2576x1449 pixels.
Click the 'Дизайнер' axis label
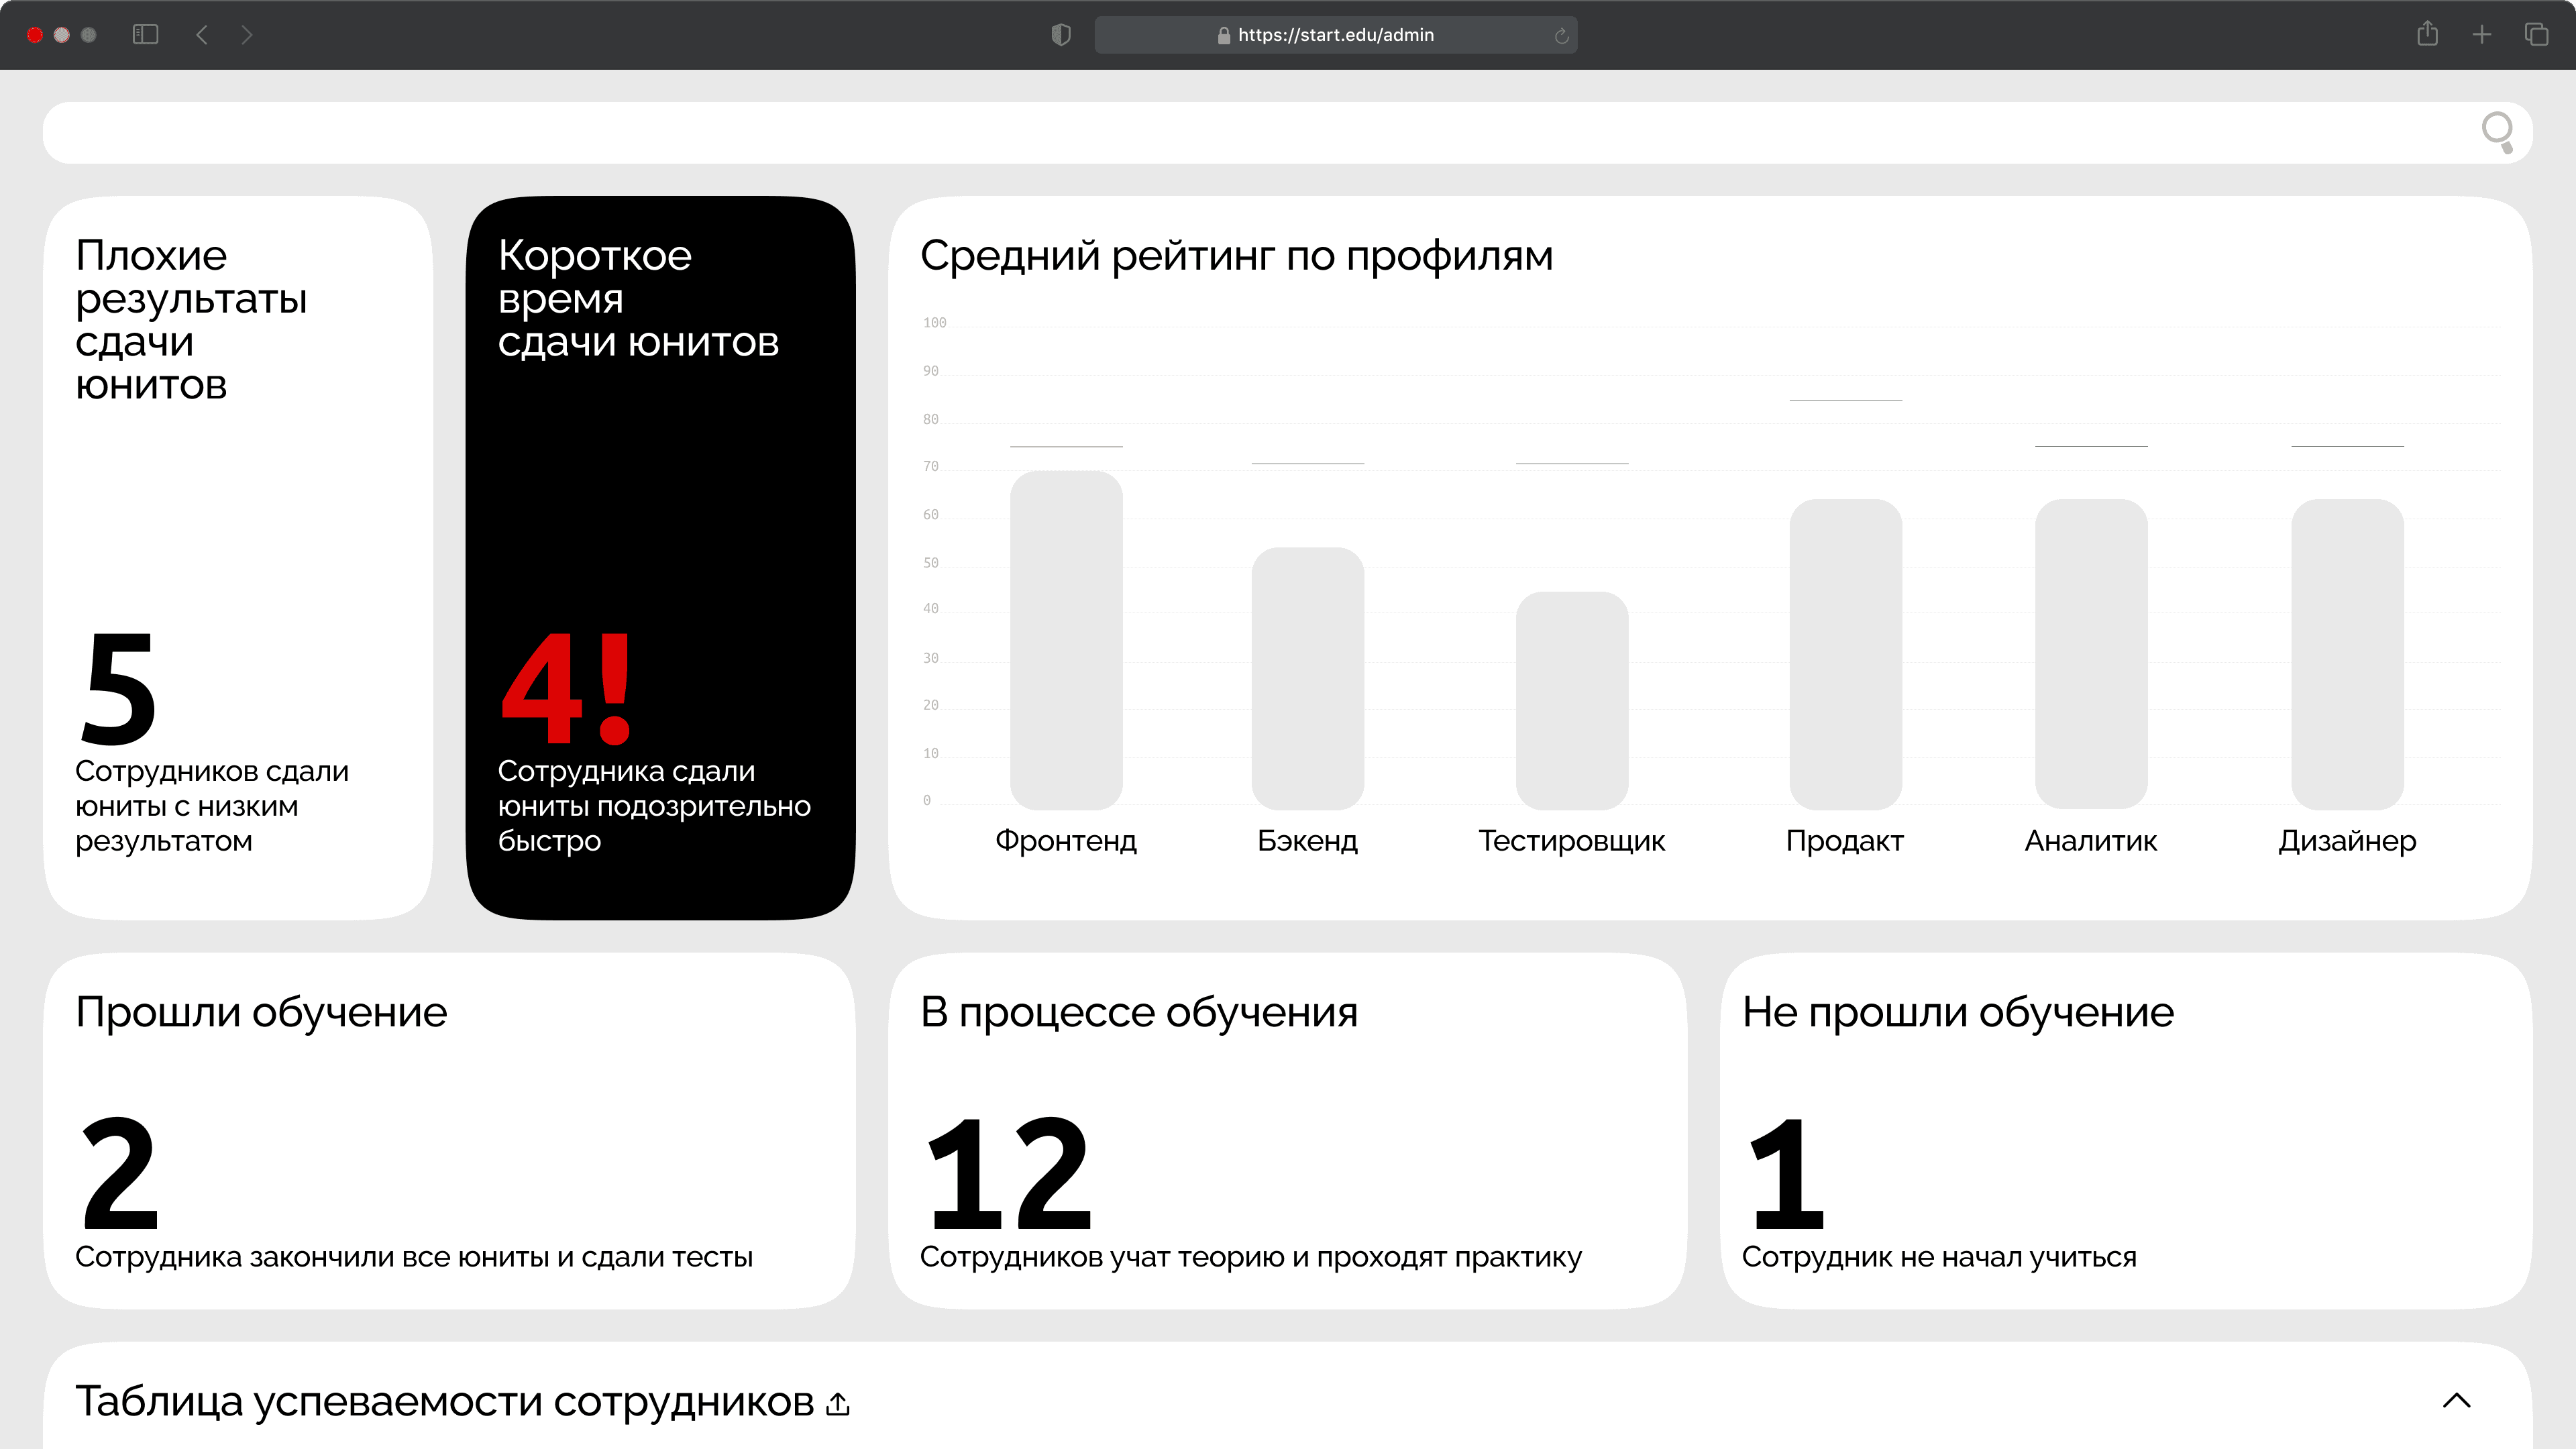(2347, 841)
